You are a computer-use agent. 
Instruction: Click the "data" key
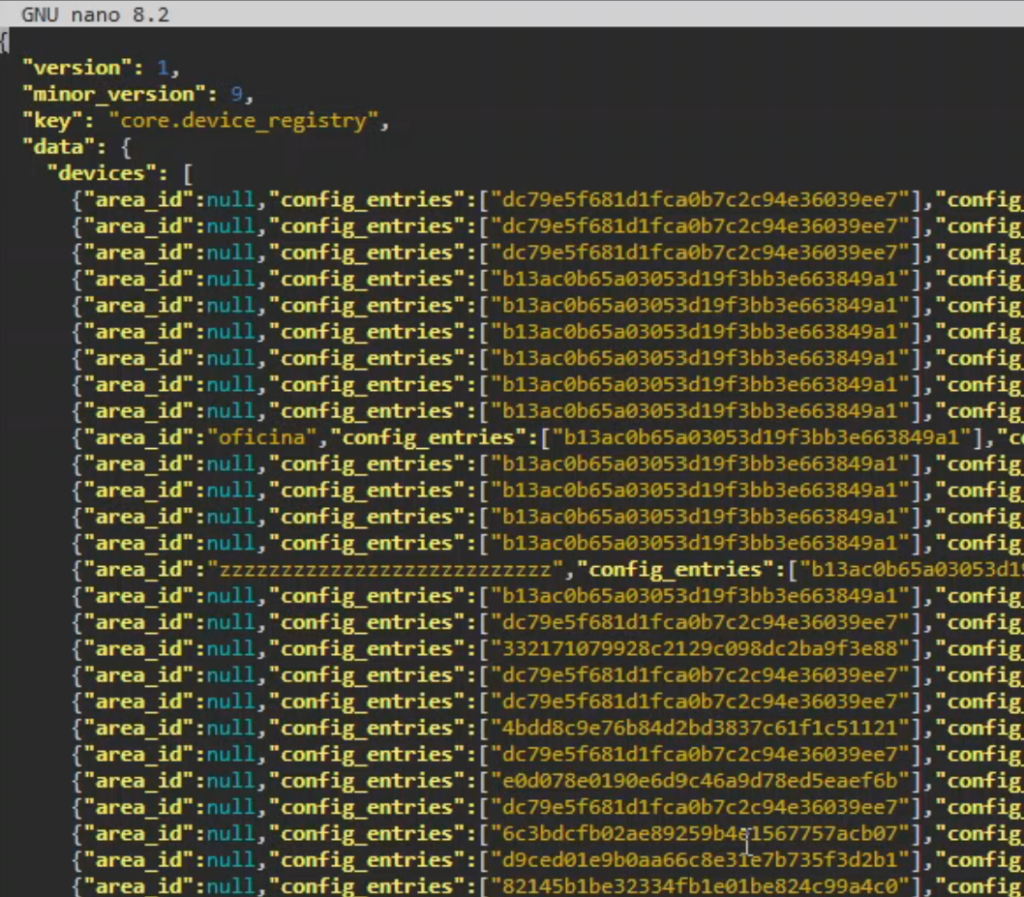pyautogui.click(x=59, y=147)
